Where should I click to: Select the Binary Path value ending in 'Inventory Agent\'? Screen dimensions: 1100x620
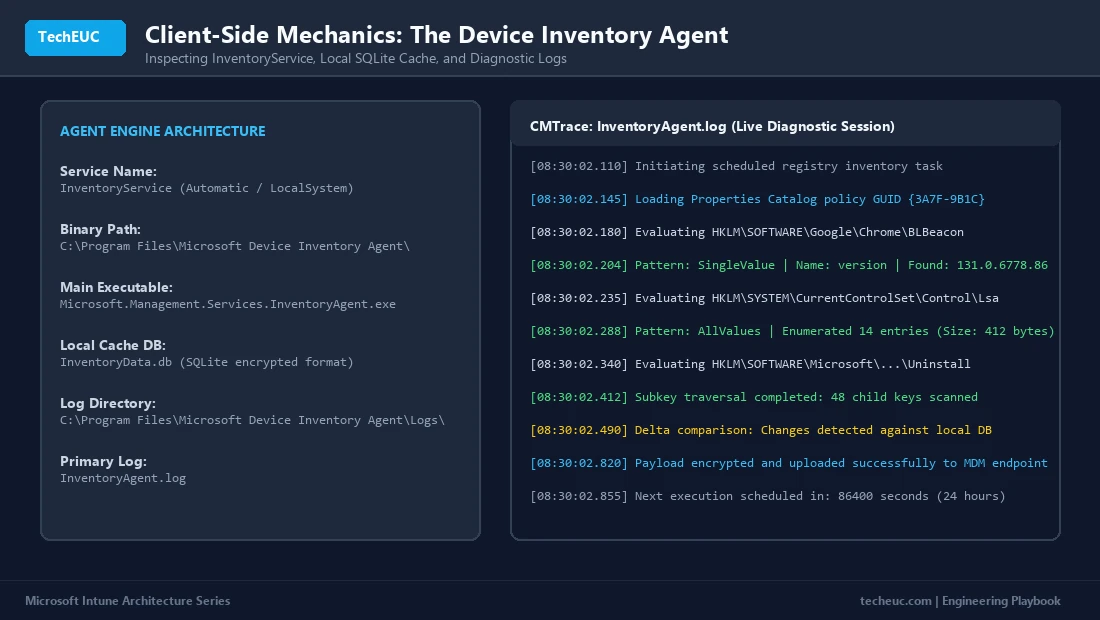click(x=235, y=246)
